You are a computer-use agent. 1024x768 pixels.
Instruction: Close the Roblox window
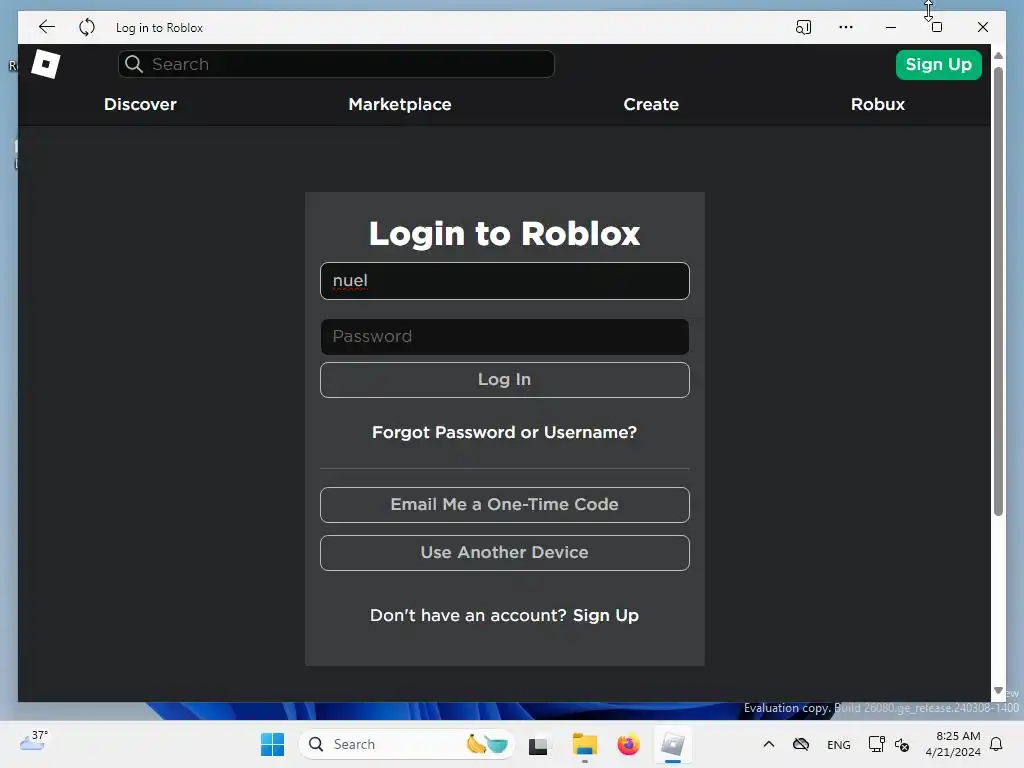(982, 27)
